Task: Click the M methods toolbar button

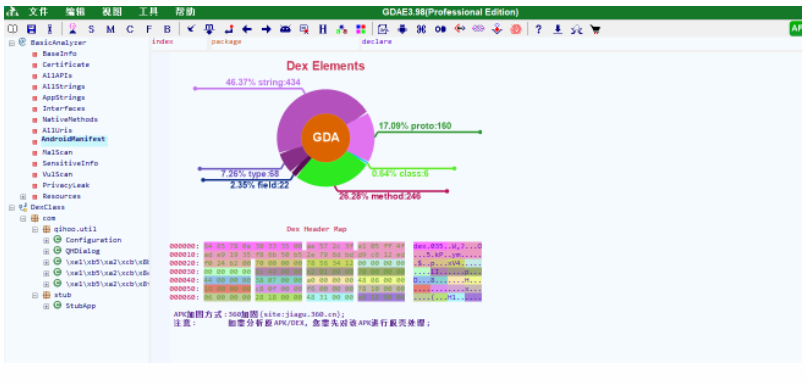Action: coord(111,29)
